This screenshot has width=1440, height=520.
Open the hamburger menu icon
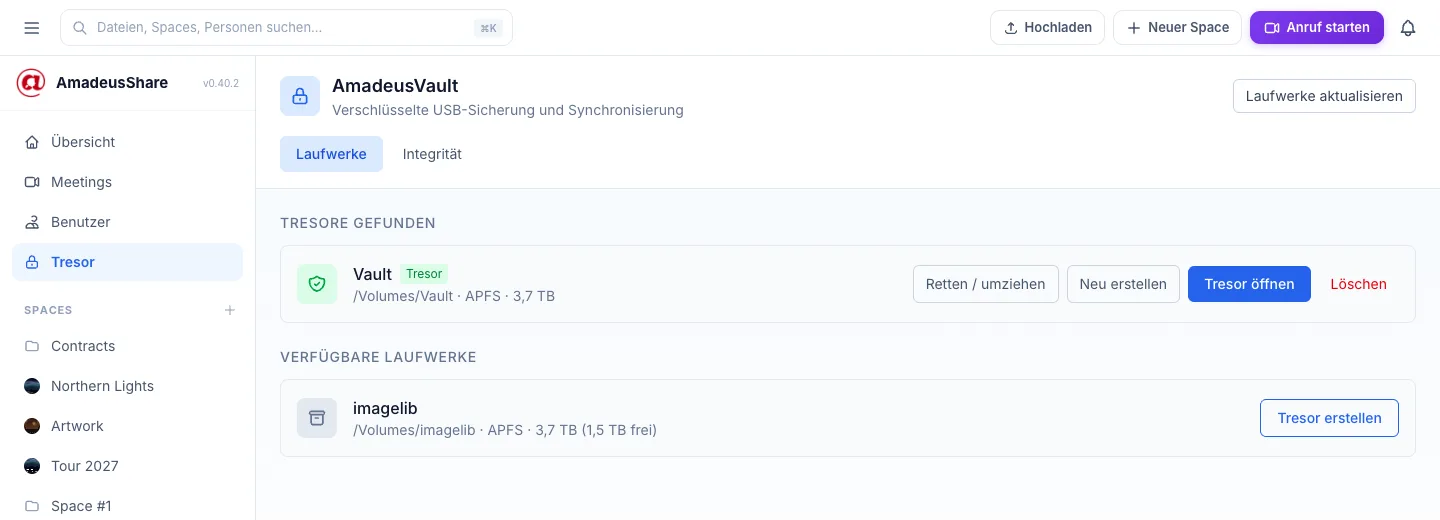click(32, 28)
